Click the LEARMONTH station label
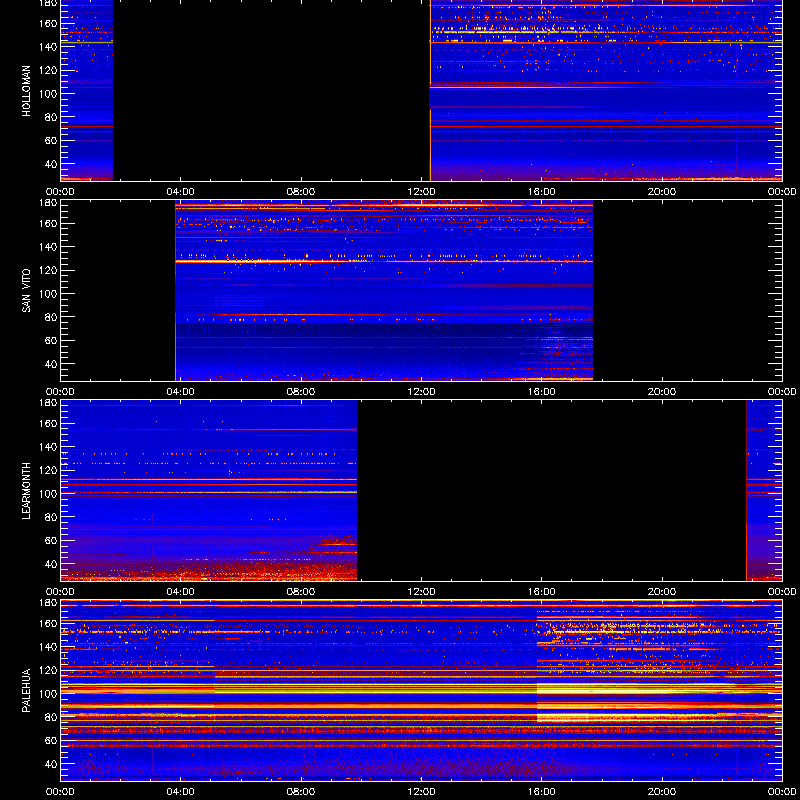Image resolution: width=800 pixels, height=800 pixels. point(27,491)
